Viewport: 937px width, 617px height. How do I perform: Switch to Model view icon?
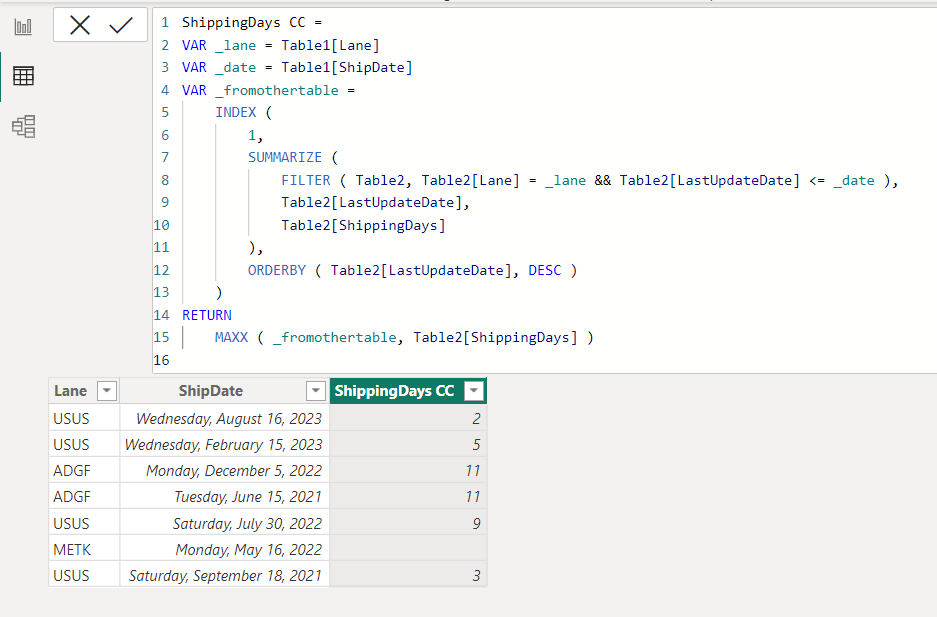pyautogui.click(x=23, y=127)
